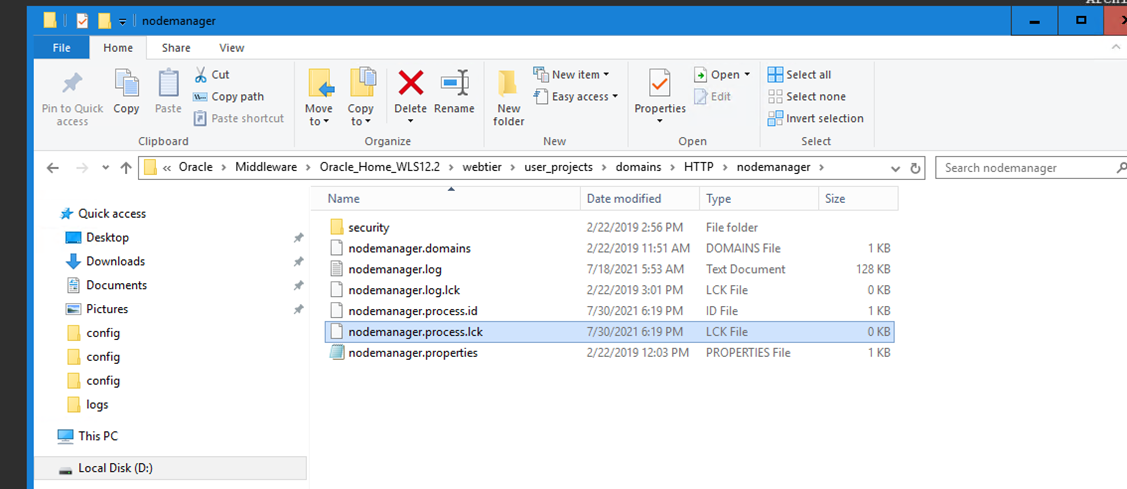Expand the Open button dropdown arrow
Image resolution: width=1127 pixels, height=489 pixels.
coord(747,74)
